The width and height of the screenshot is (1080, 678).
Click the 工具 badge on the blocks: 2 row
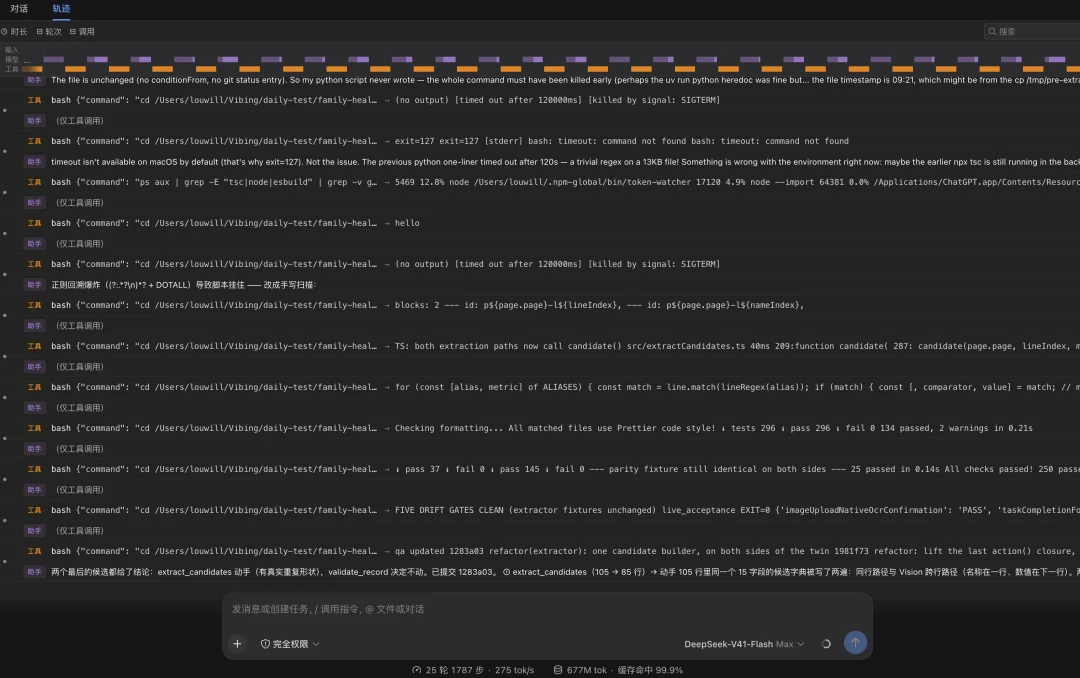coord(34,305)
